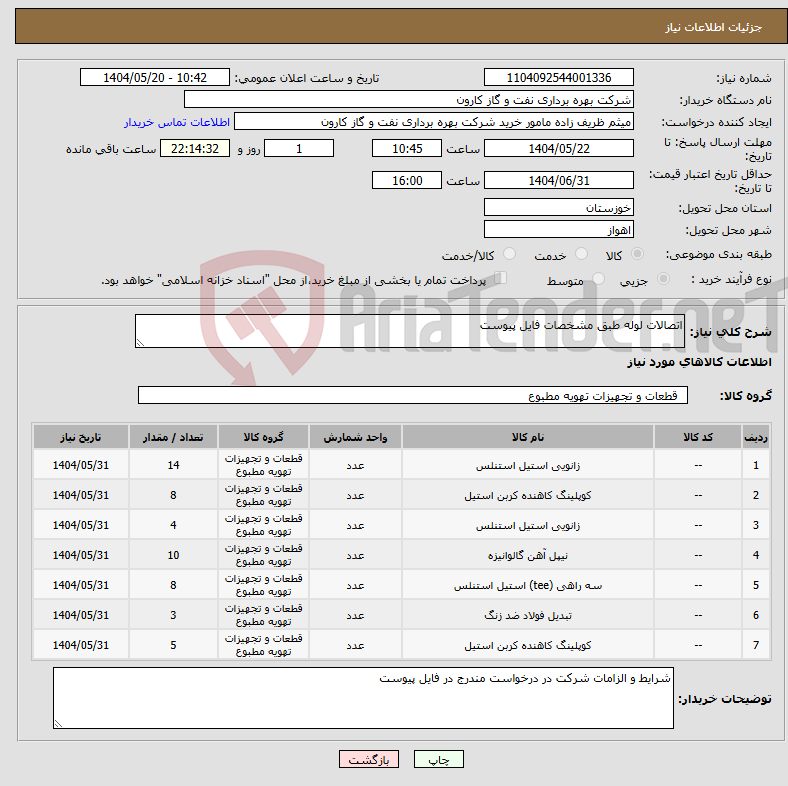The image size is (788, 786).
Task: Toggle the Islamic treasury payment checkbox
Action: click(500, 278)
